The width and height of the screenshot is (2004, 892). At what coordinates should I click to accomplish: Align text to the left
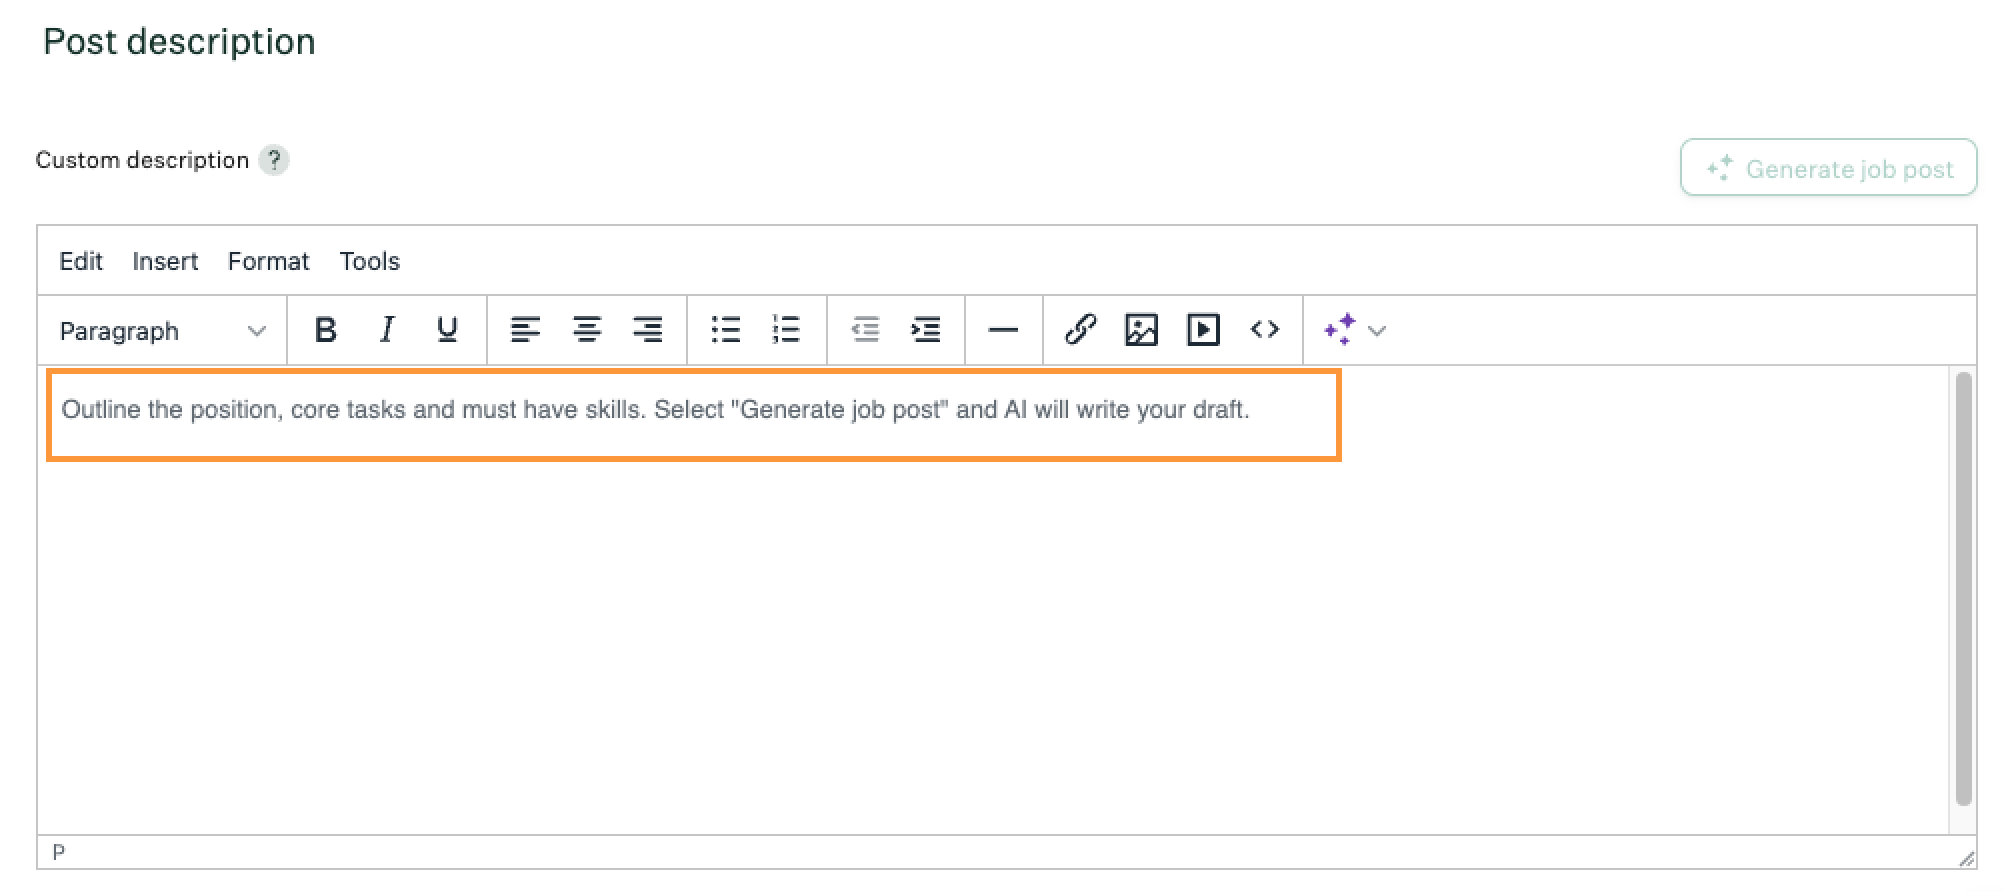click(525, 330)
